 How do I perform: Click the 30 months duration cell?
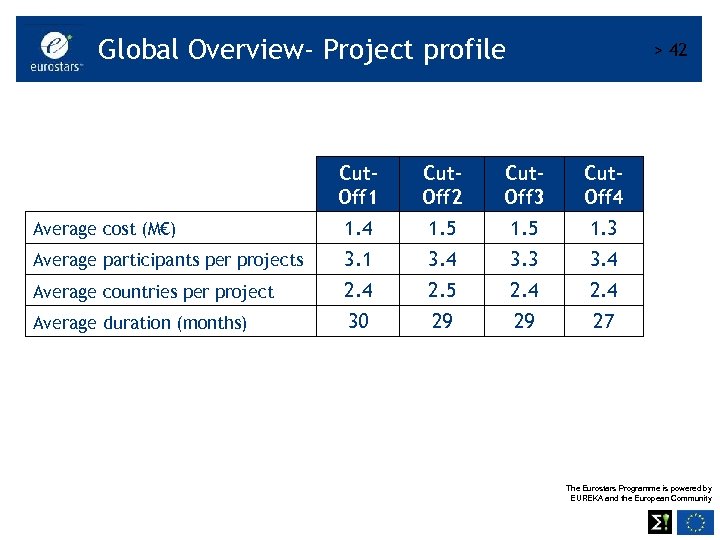point(358,321)
